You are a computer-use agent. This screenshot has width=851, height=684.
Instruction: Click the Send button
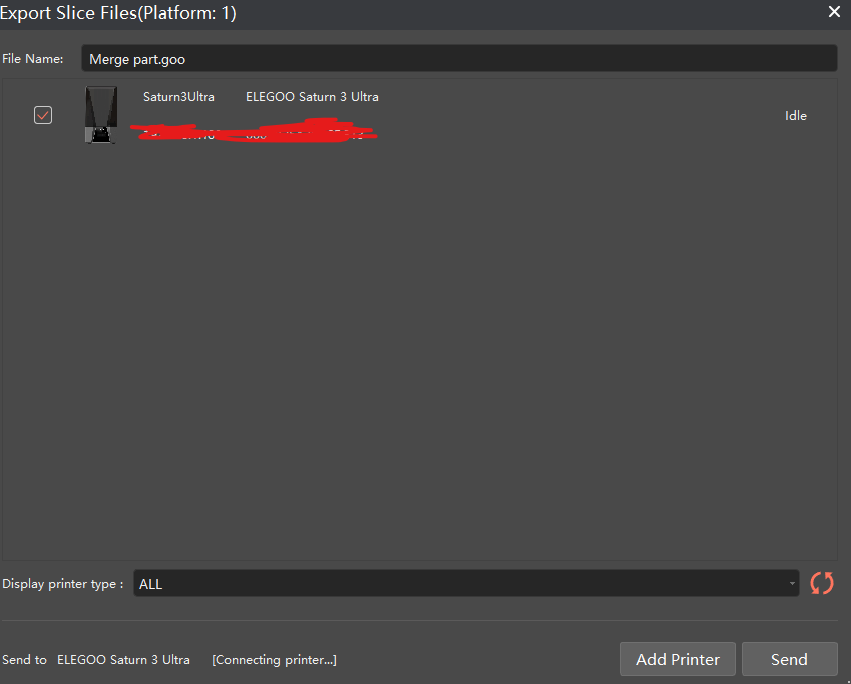click(789, 659)
